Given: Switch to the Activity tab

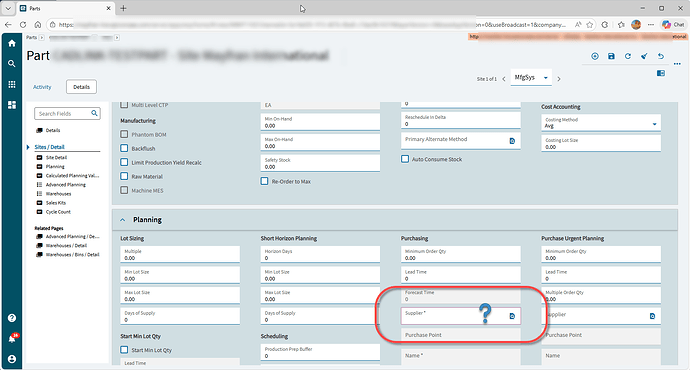Looking at the screenshot, I should [42, 87].
